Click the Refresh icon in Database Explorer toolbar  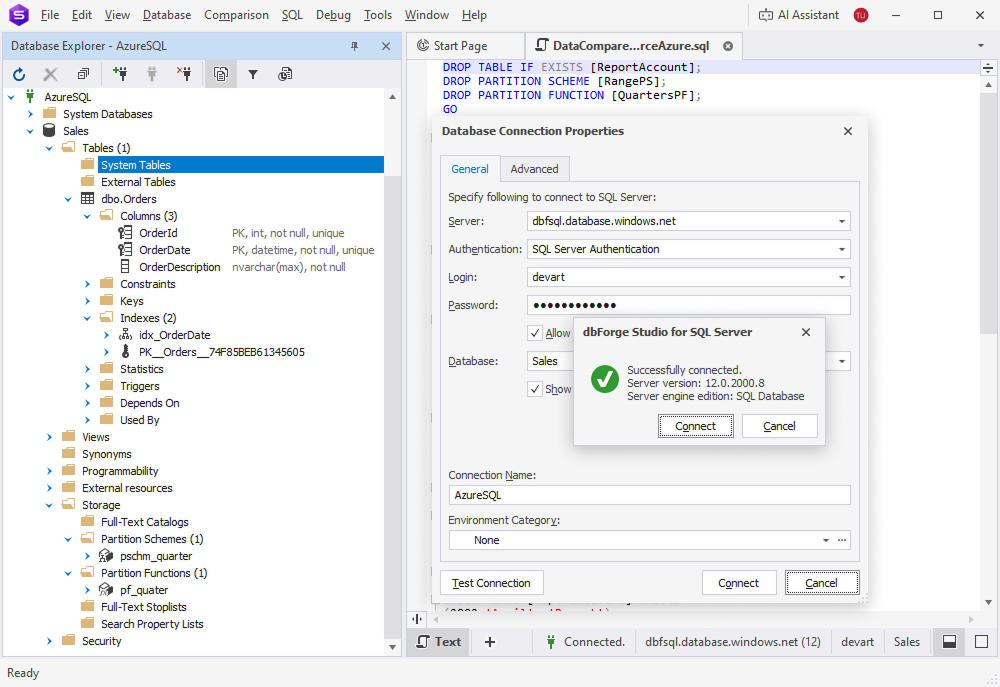[x=19, y=75]
